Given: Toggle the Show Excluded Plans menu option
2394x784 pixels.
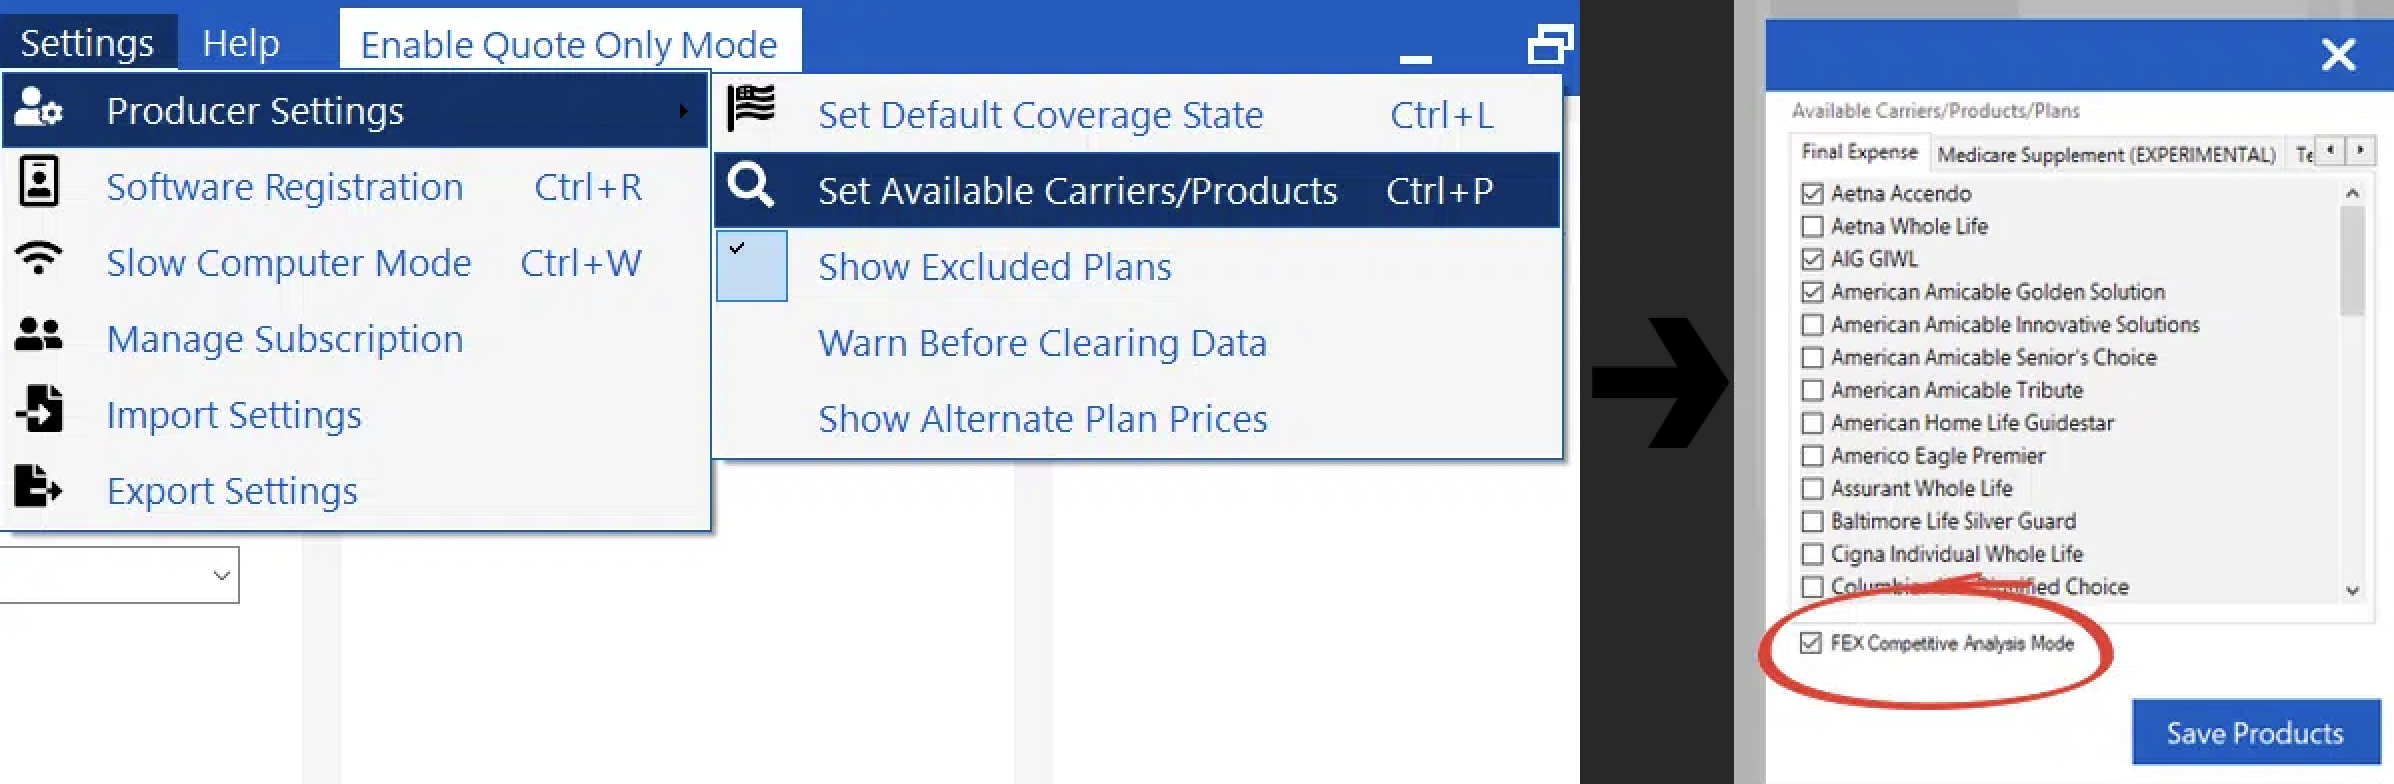Looking at the screenshot, I should (994, 267).
